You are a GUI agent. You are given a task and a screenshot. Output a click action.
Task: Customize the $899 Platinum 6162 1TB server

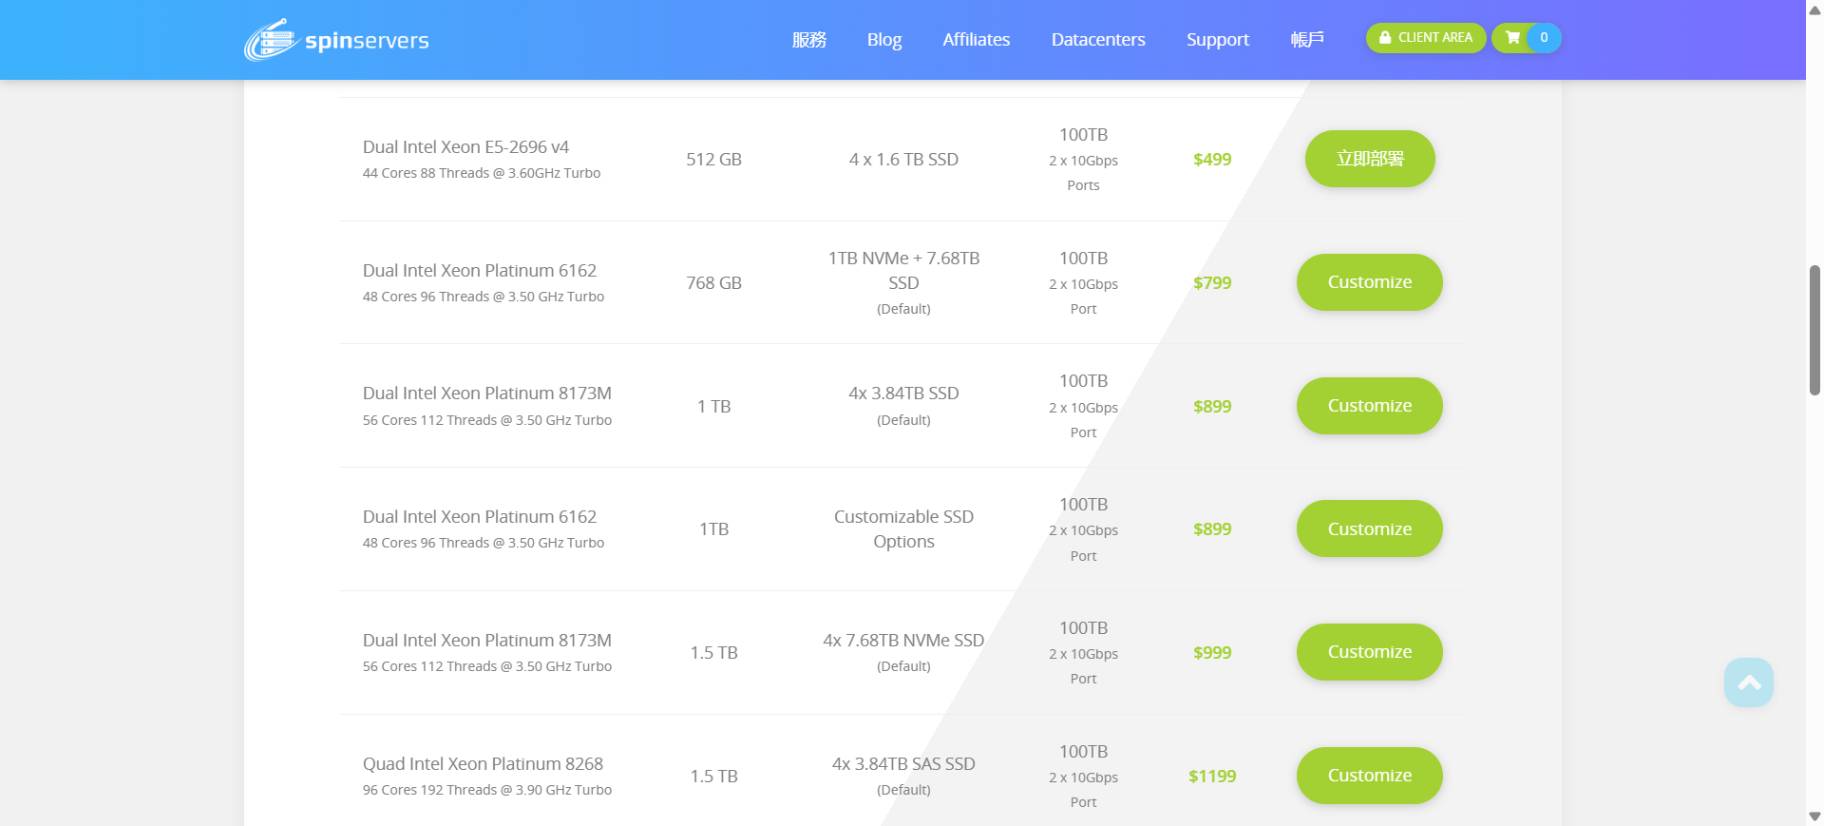click(1369, 529)
